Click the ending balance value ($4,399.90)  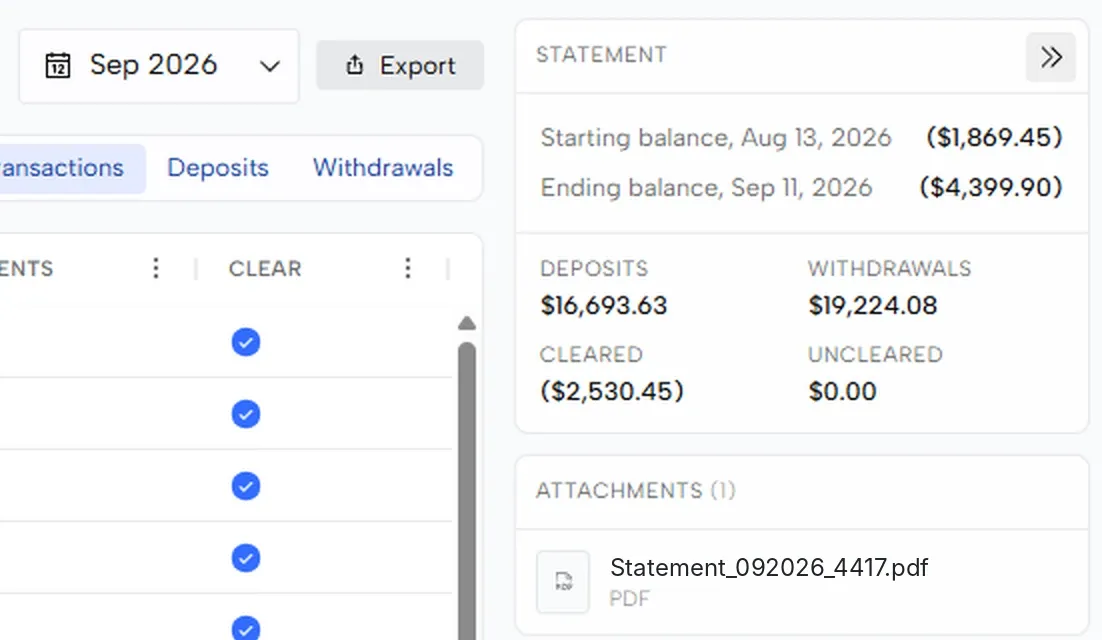(990, 187)
